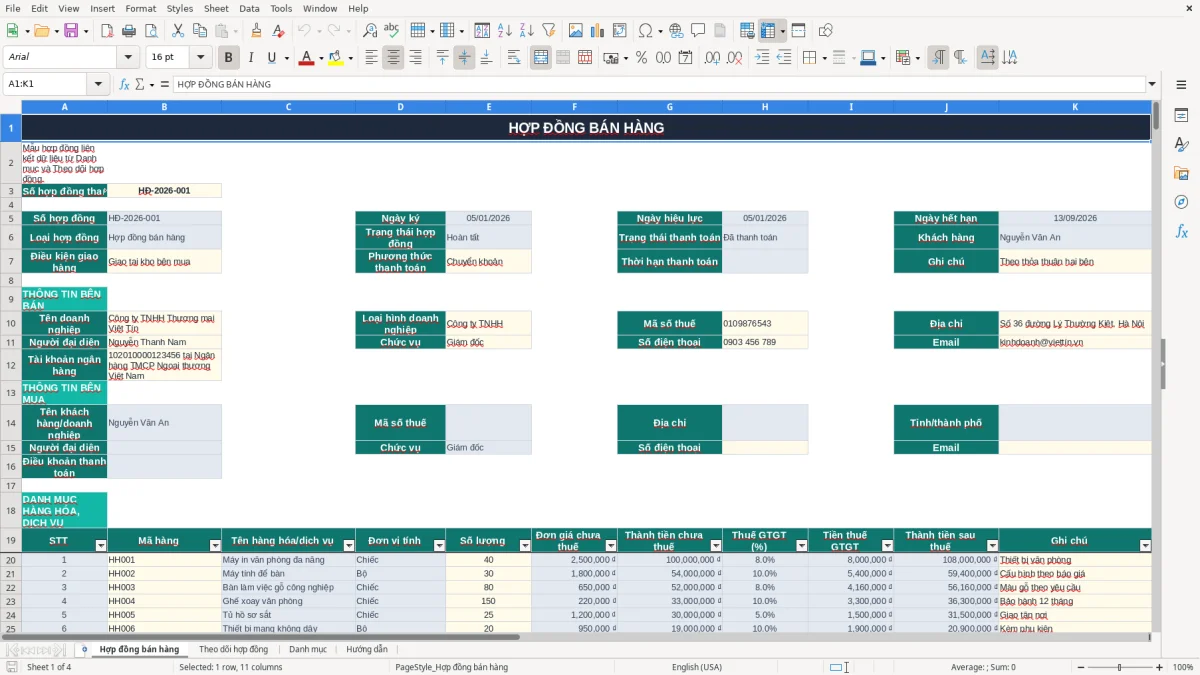Open filter dropdown for Số lượng column

524,545
